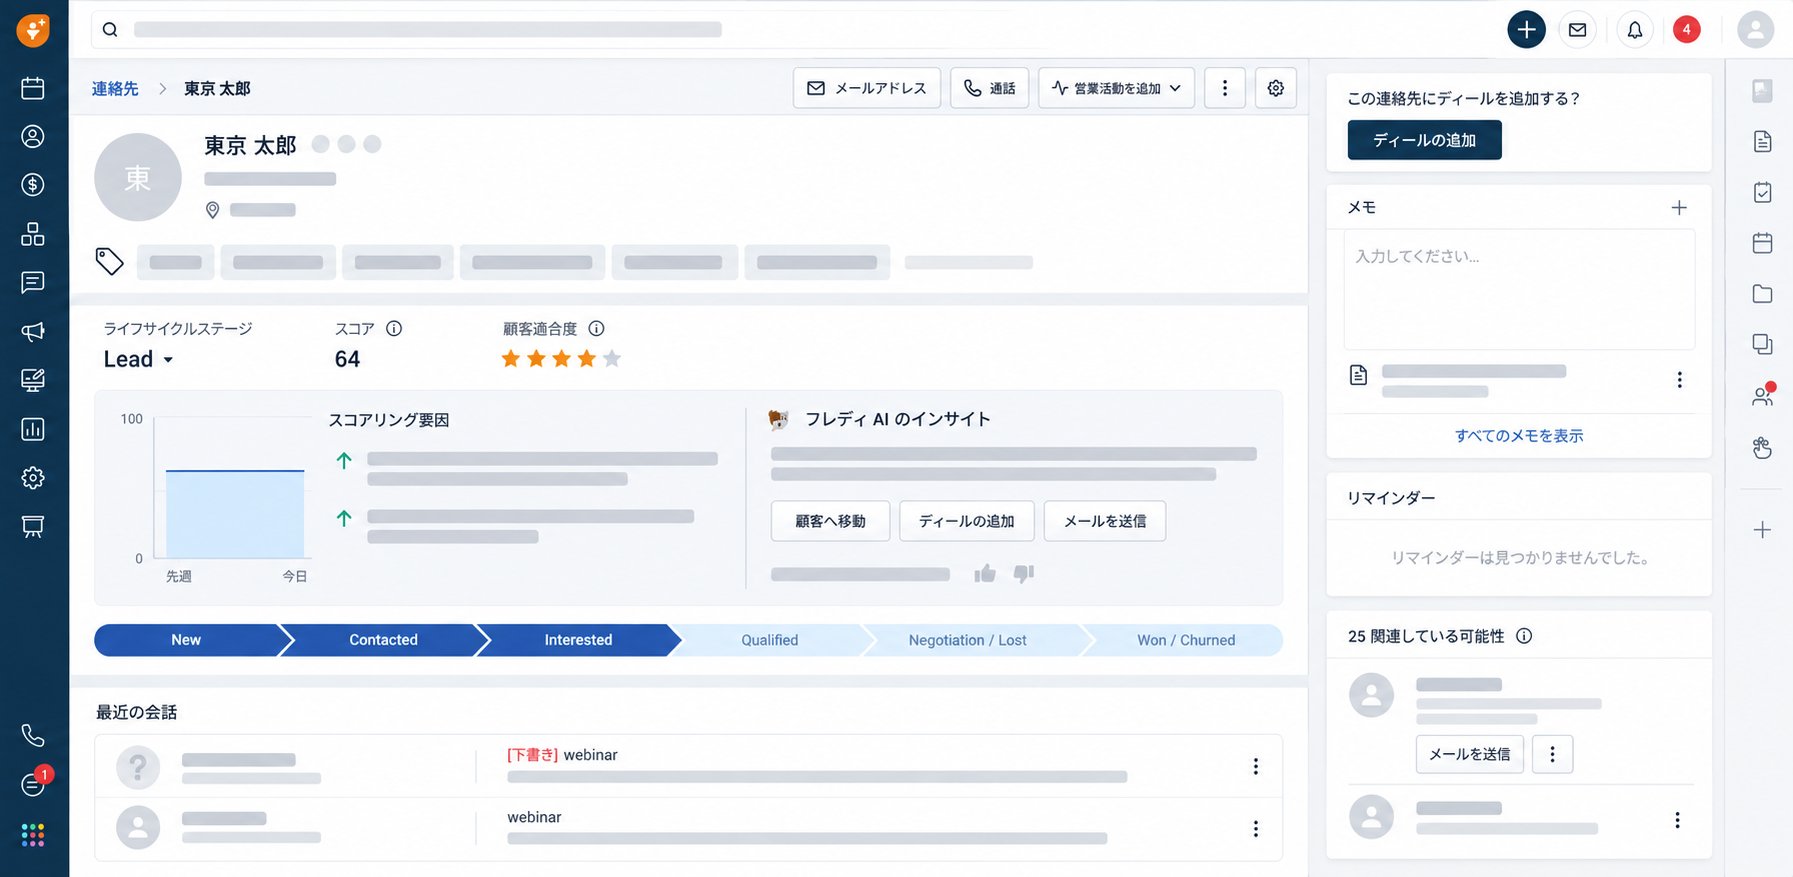Click the memo text area 入力してください
The width and height of the screenshot is (1793, 877).
1519,289
